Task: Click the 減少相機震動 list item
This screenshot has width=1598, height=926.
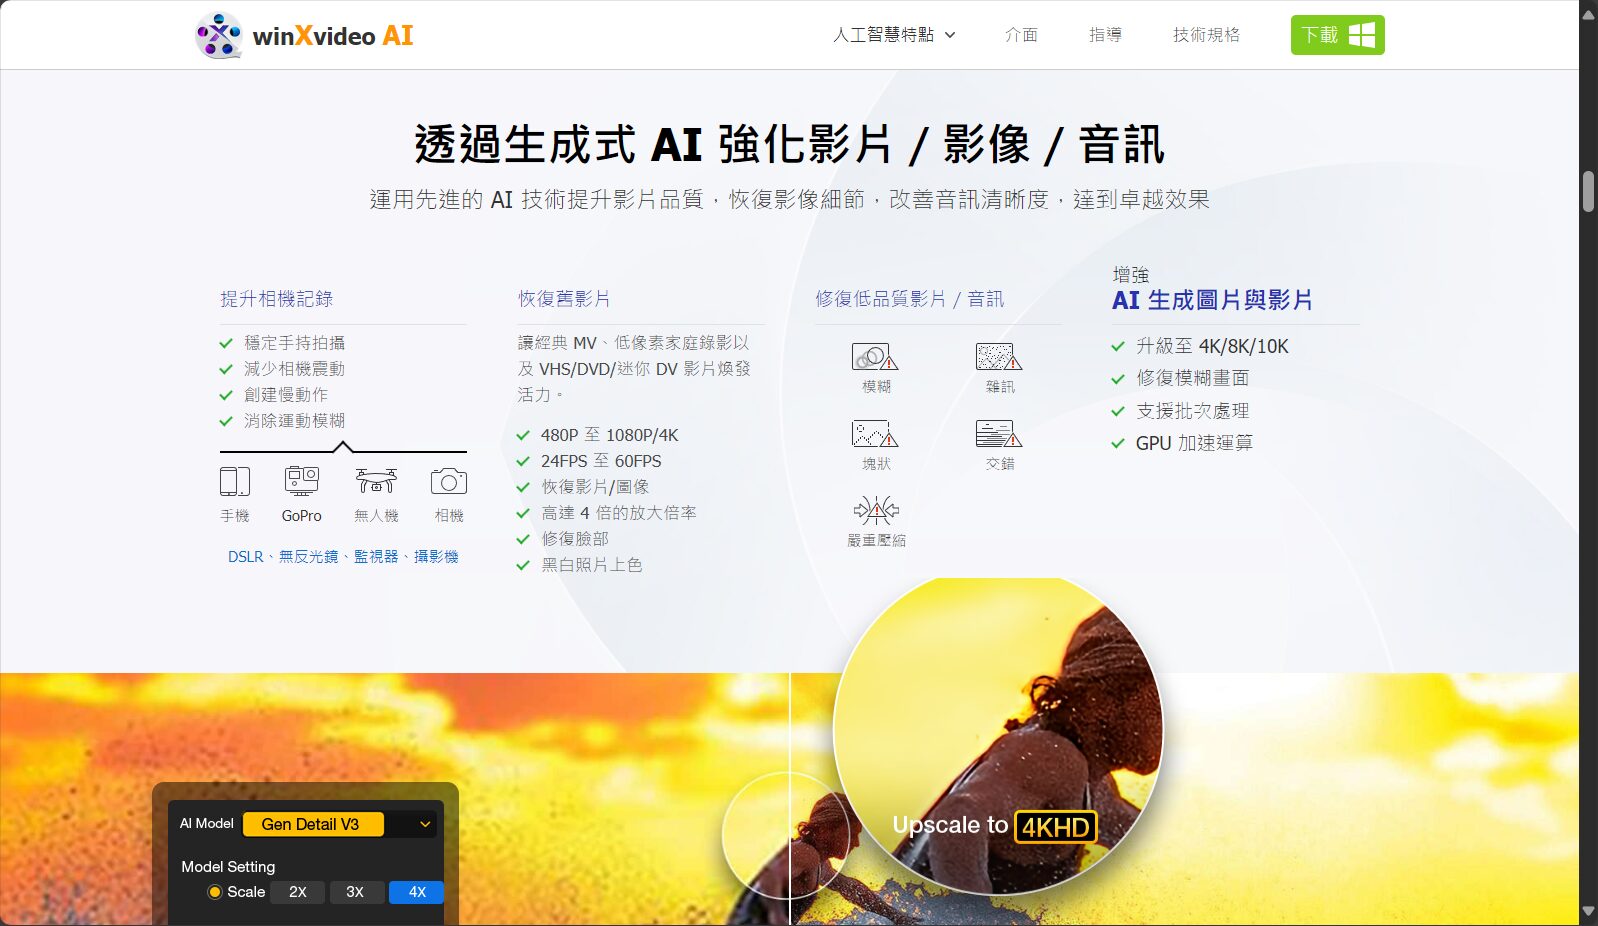Action: tap(283, 369)
